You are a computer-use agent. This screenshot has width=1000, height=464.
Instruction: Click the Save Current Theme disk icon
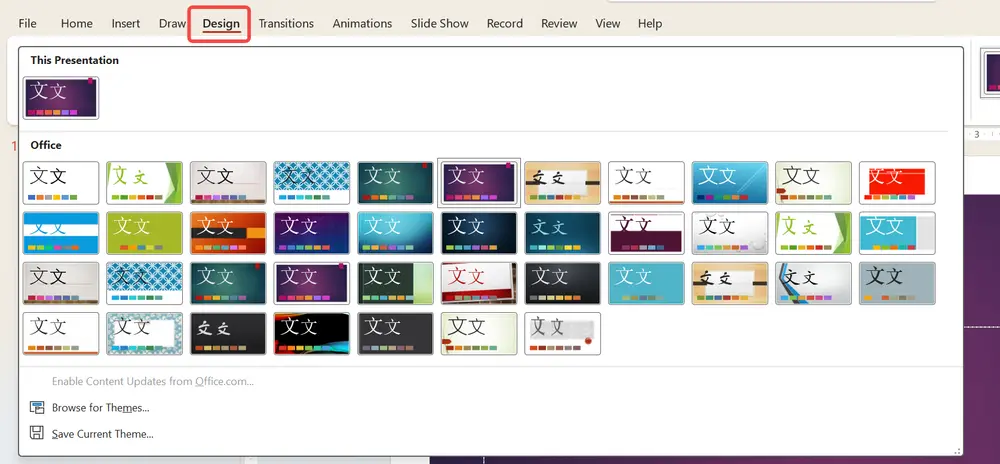pyautogui.click(x=37, y=434)
